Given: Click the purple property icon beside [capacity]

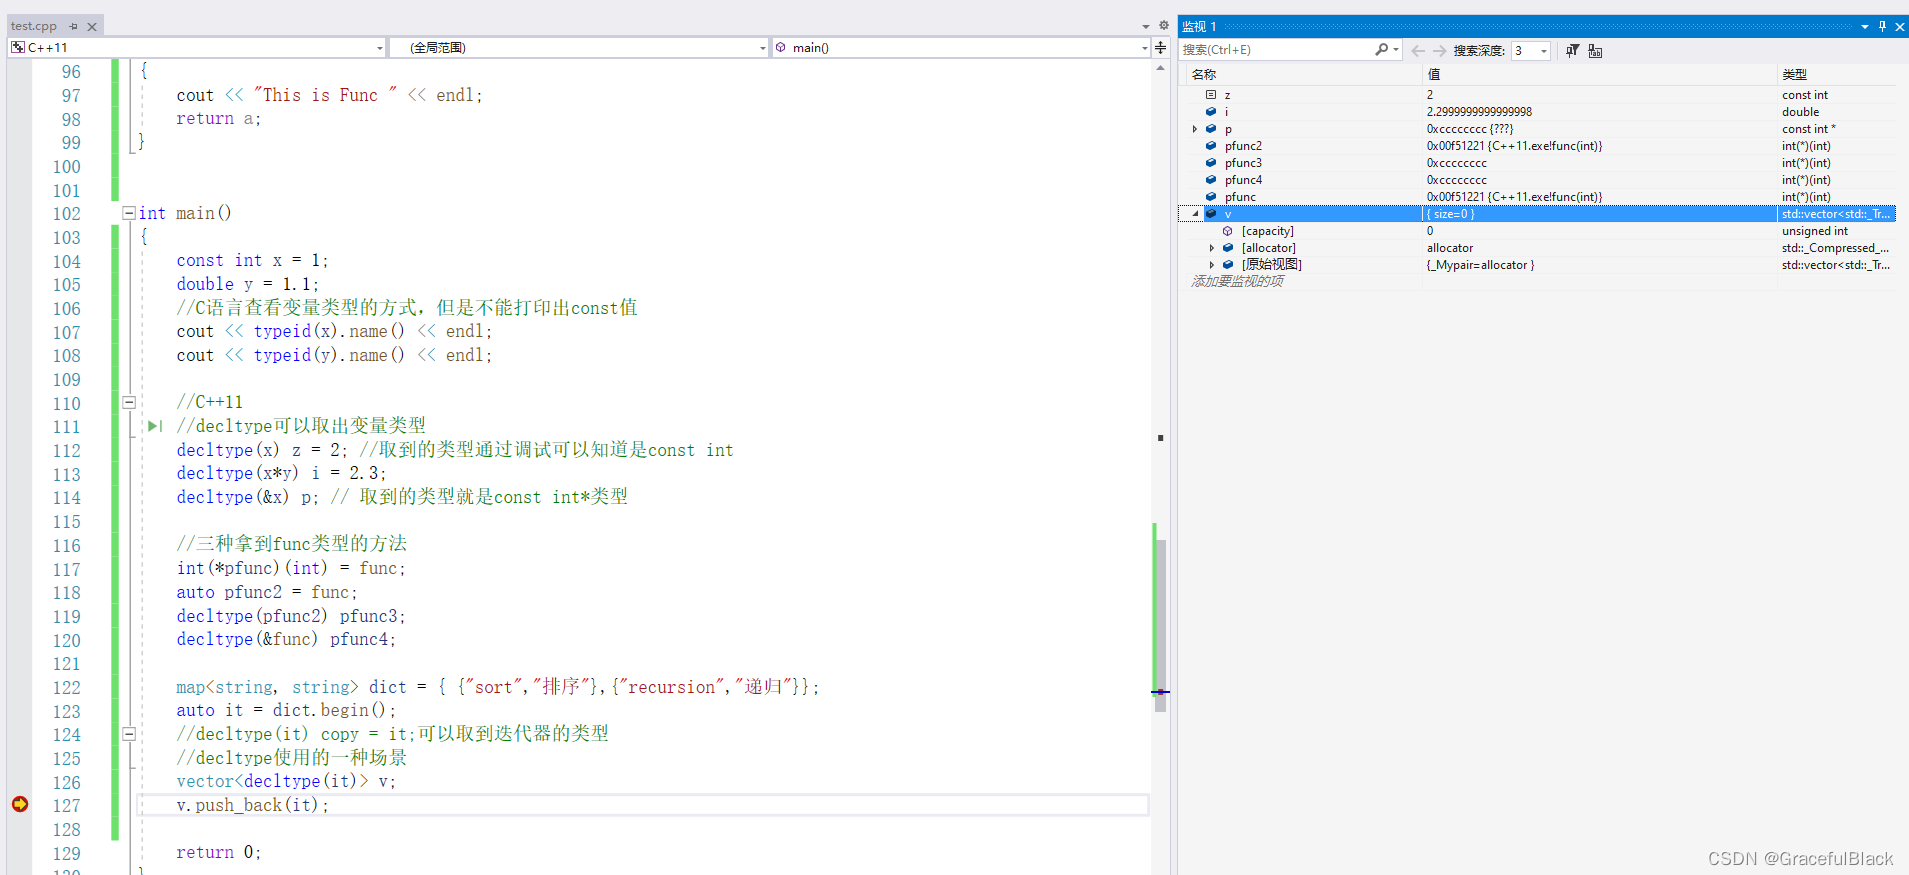Looking at the screenshot, I should [1228, 231].
